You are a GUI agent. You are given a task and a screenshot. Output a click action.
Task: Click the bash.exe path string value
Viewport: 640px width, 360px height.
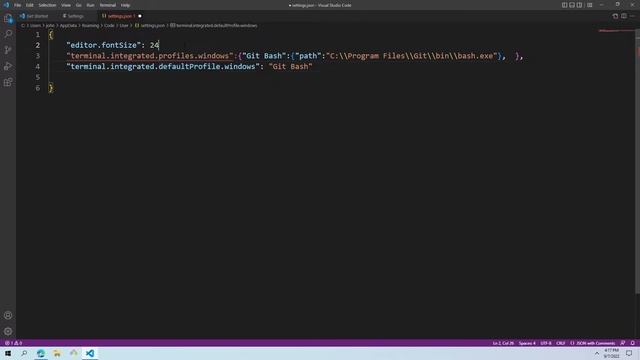[411, 56]
